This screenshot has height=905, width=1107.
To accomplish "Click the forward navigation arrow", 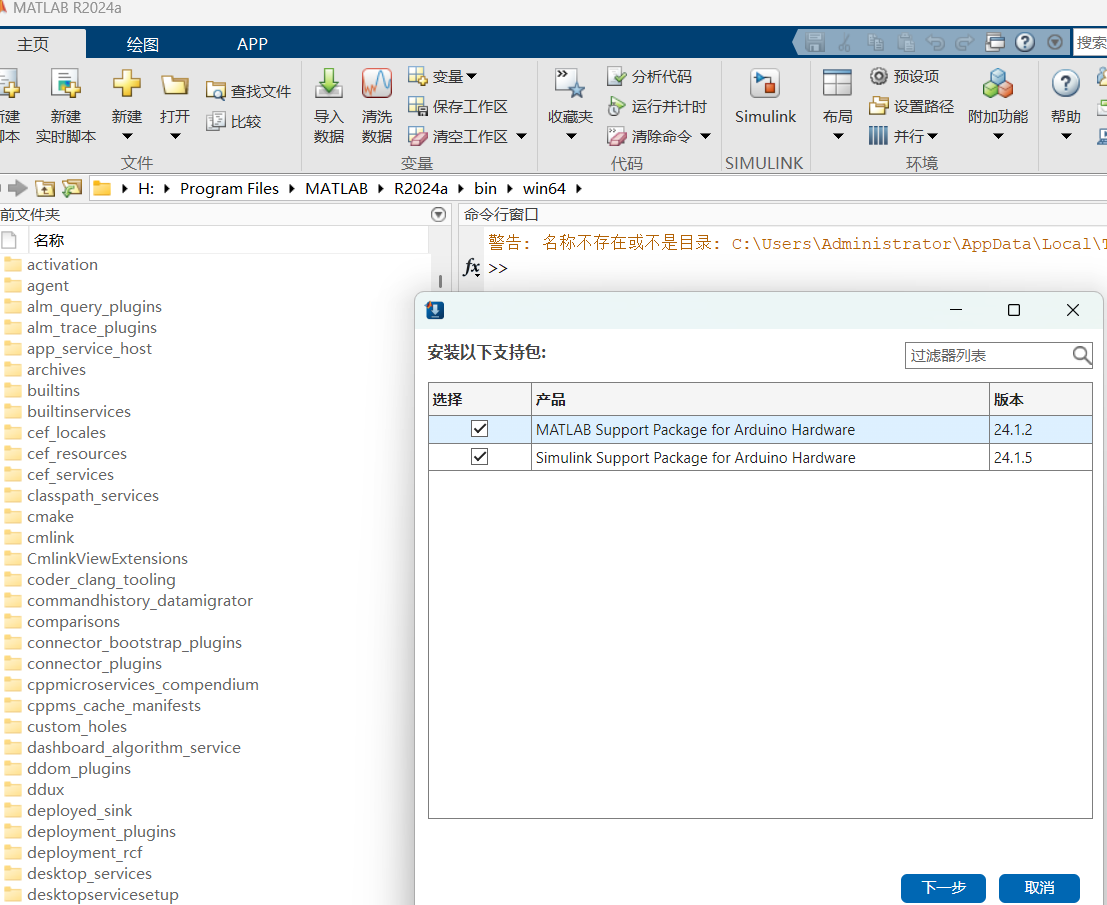I will [x=18, y=188].
